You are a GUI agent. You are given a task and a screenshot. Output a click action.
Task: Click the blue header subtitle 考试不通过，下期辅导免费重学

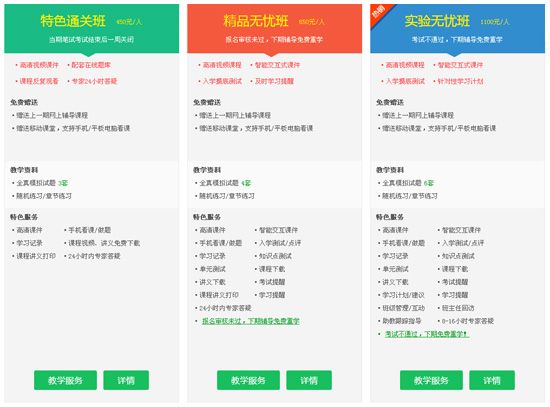[457, 40]
